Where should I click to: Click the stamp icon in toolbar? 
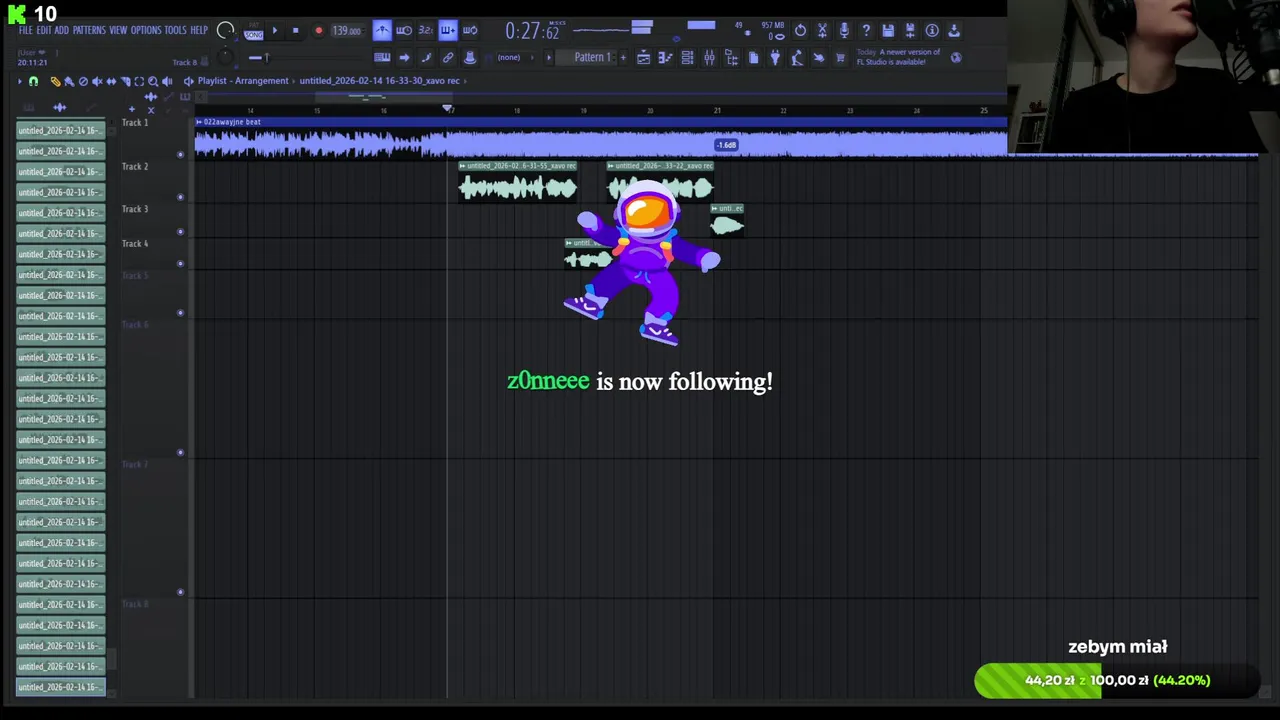coord(470,58)
